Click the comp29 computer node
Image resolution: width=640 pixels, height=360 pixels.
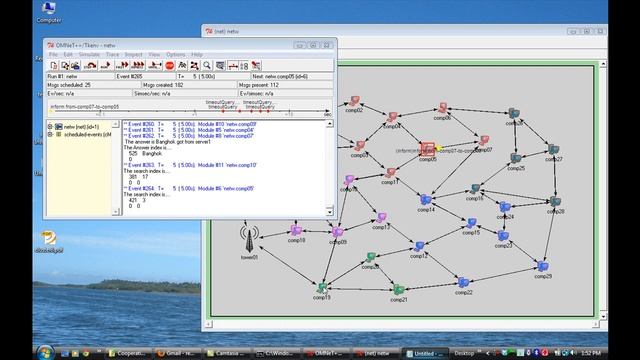542,267
